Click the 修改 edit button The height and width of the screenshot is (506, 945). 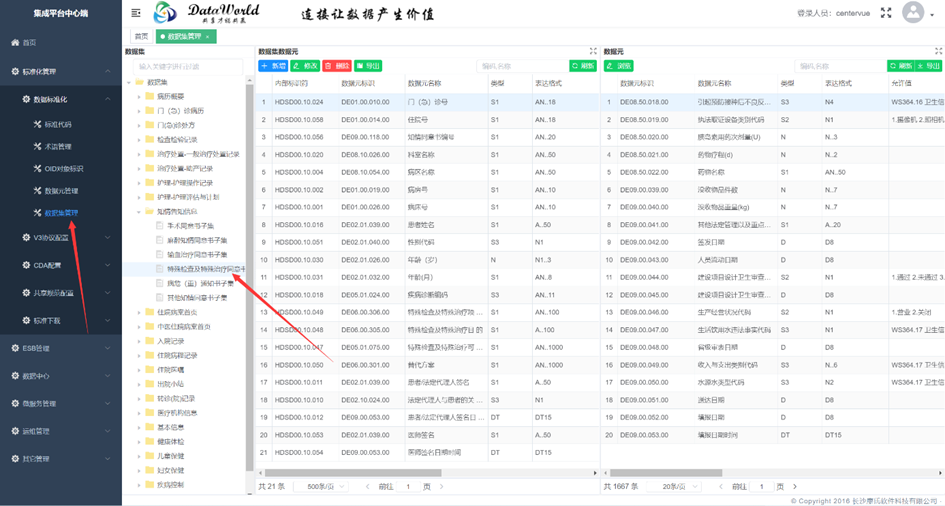[x=305, y=66]
